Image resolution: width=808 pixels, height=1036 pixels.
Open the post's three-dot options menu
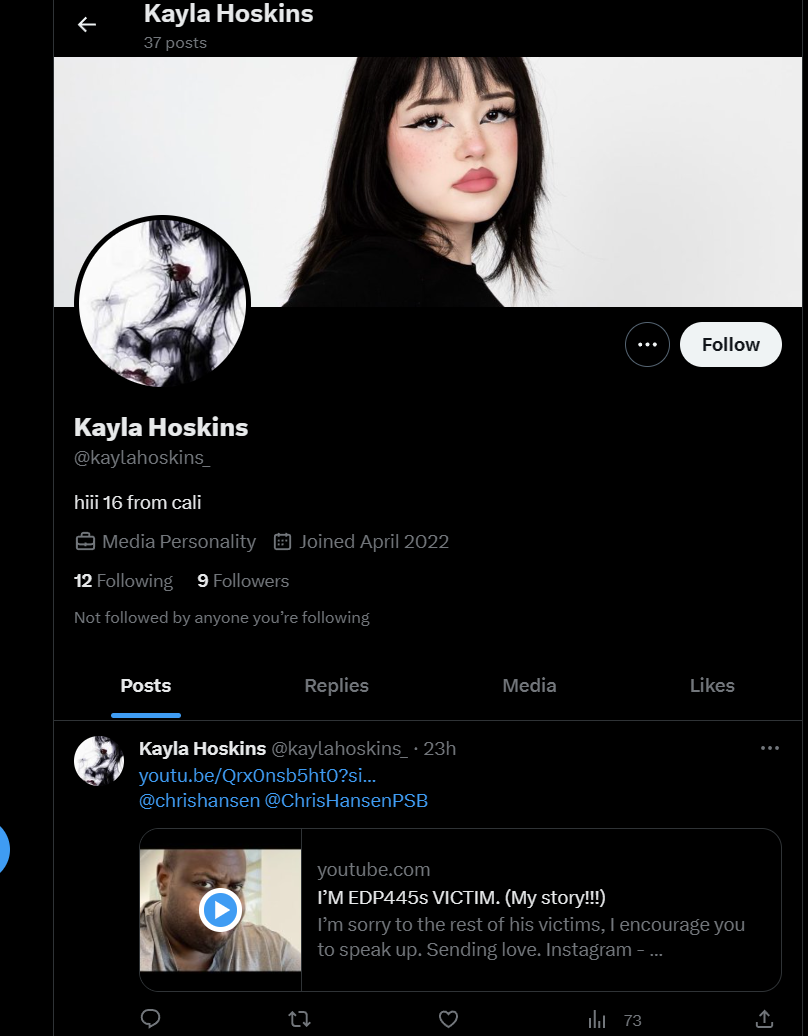tap(770, 748)
